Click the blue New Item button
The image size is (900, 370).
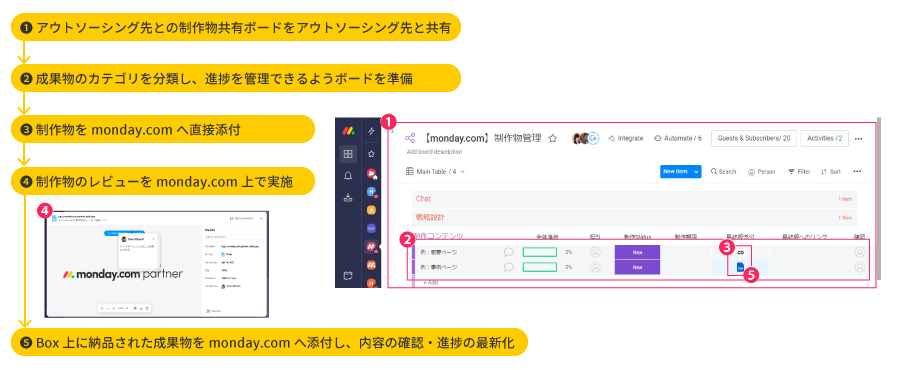676,172
